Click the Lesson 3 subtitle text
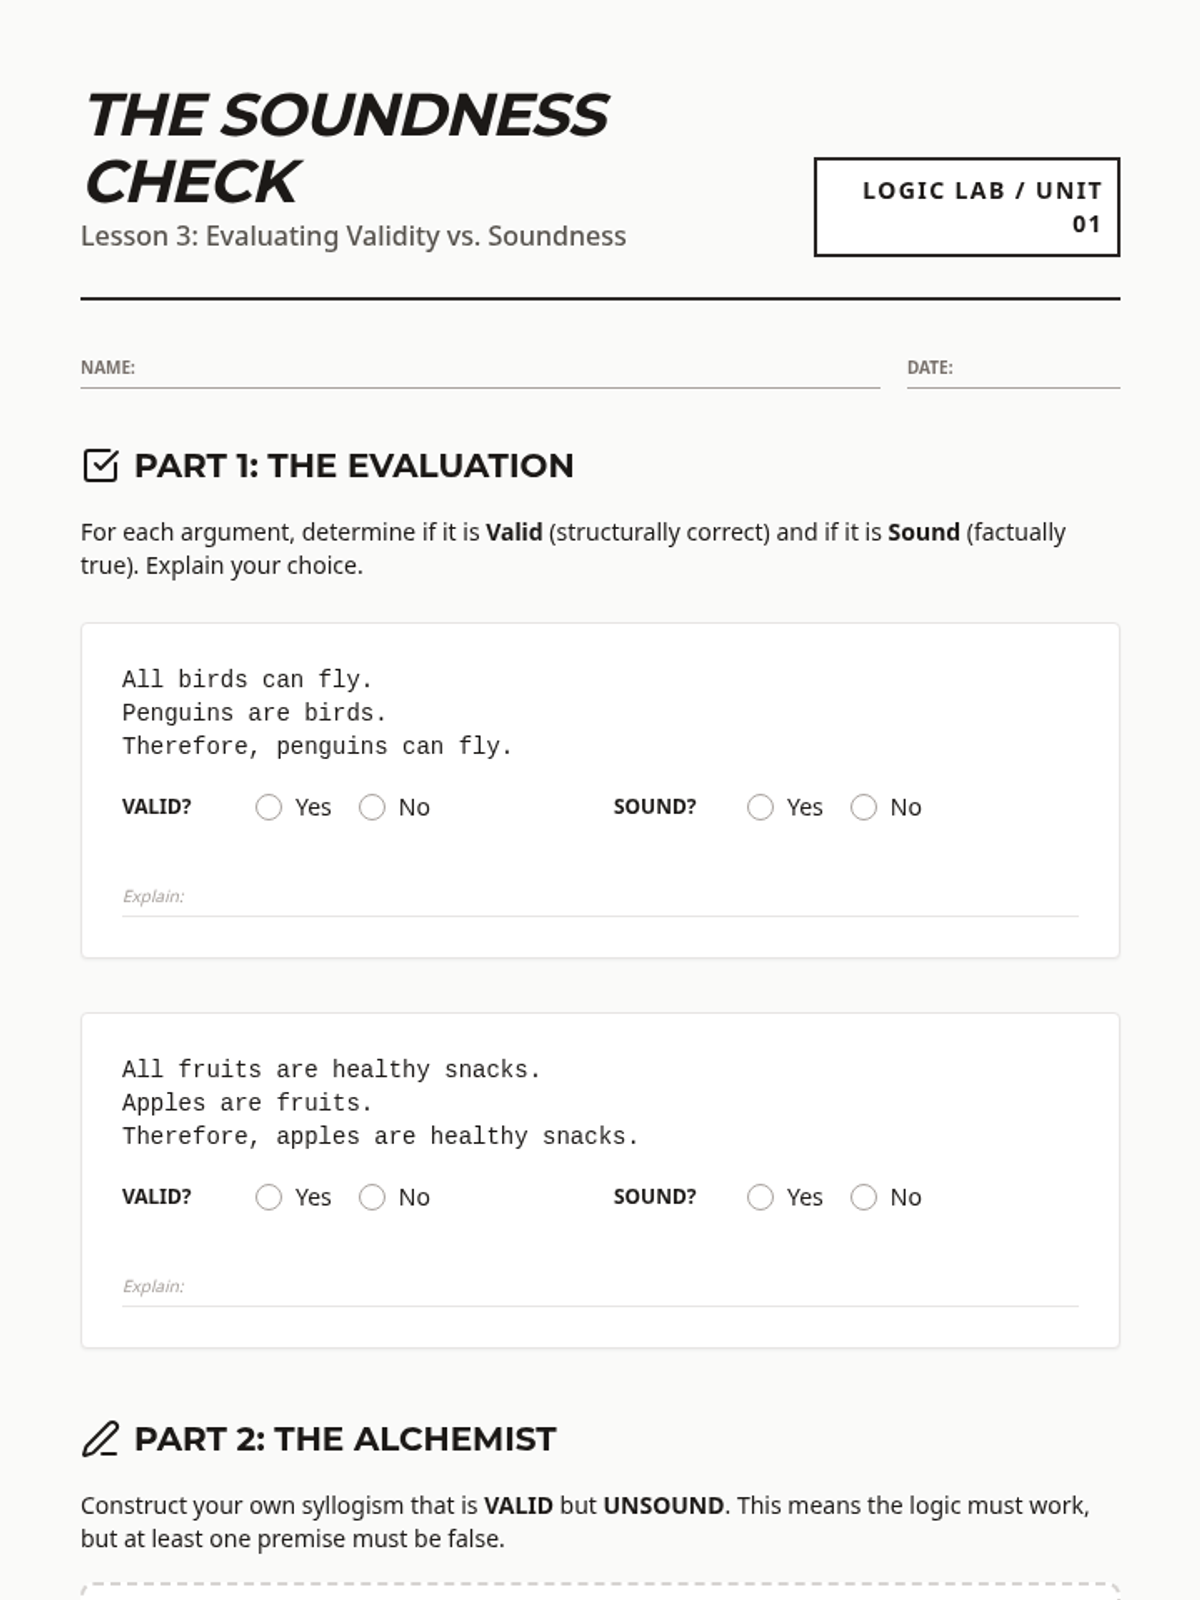 point(353,236)
